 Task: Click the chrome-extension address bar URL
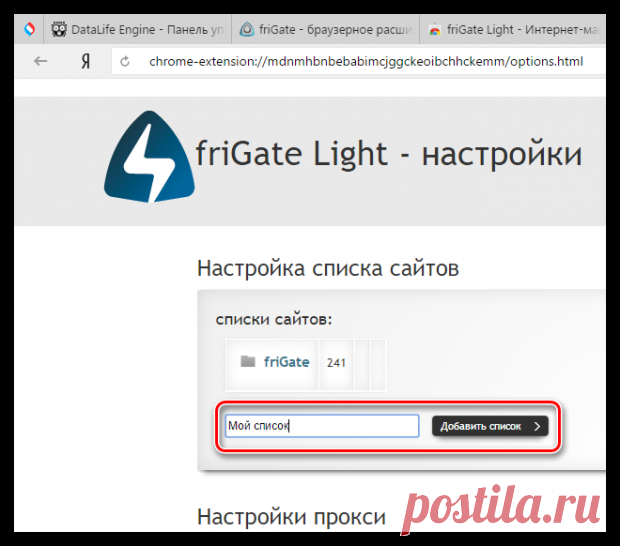[x=366, y=61]
